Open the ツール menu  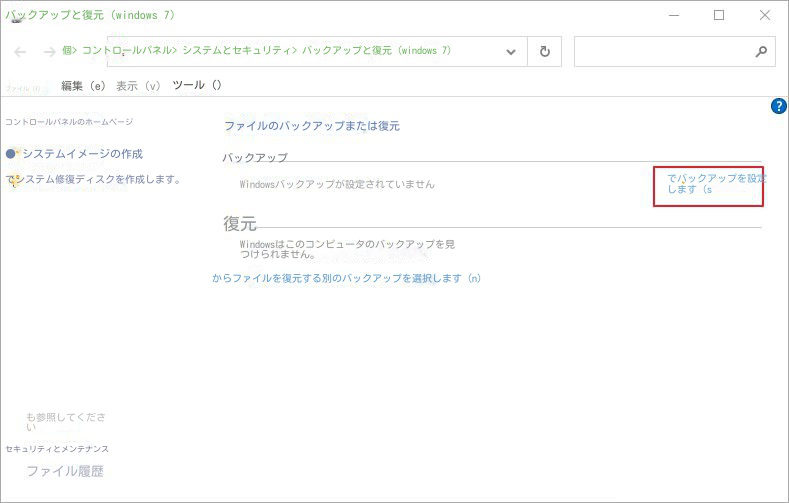(x=196, y=86)
